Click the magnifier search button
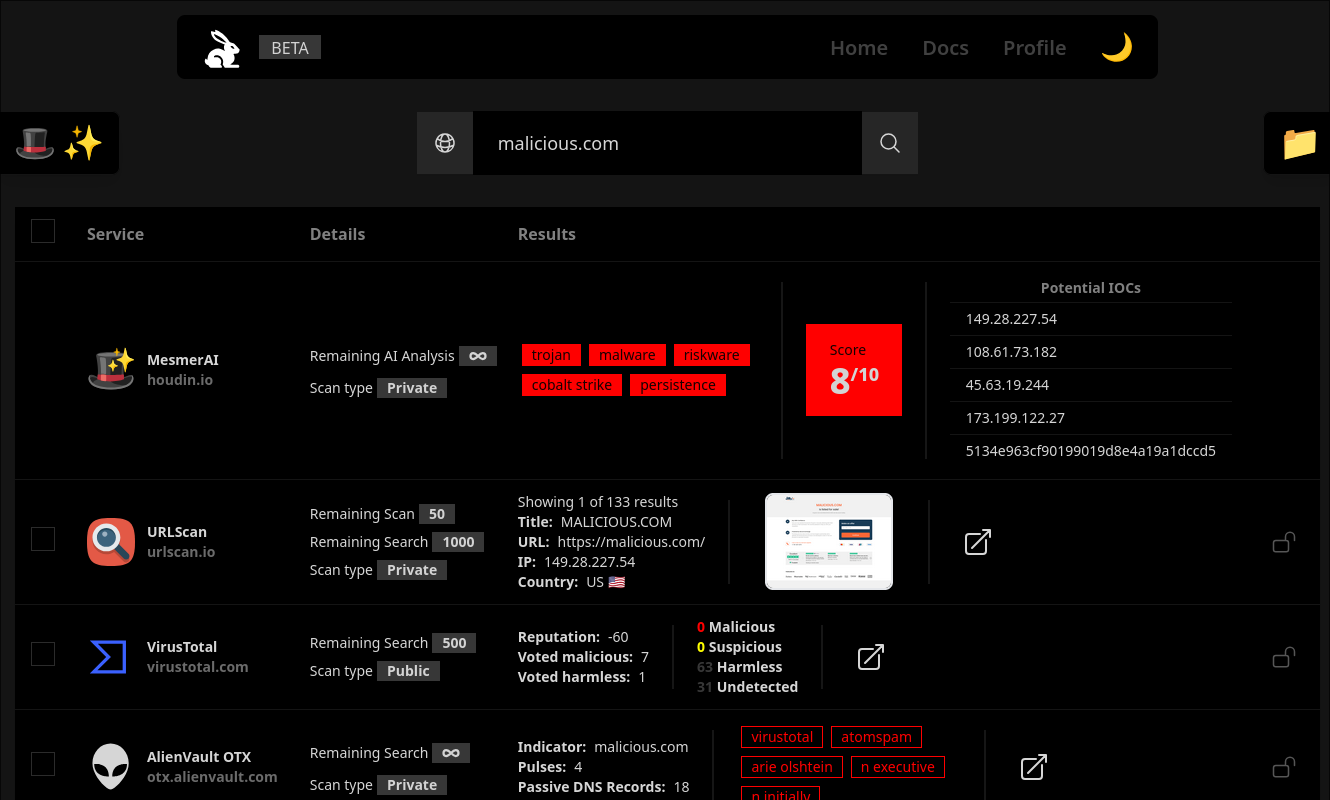This screenshot has height=800, width=1330. (890, 143)
